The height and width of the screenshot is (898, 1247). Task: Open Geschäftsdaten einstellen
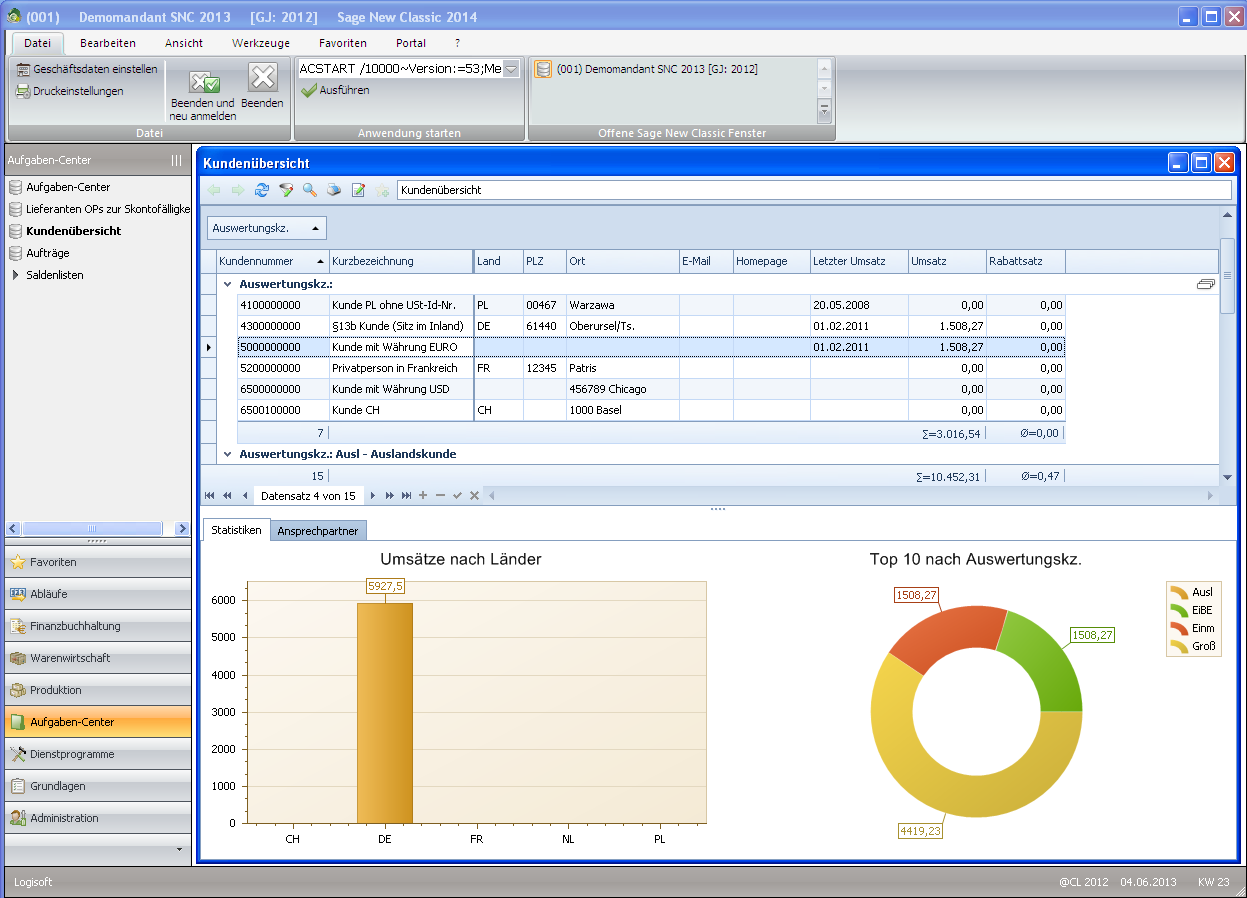pyautogui.click(x=87, y=69)
